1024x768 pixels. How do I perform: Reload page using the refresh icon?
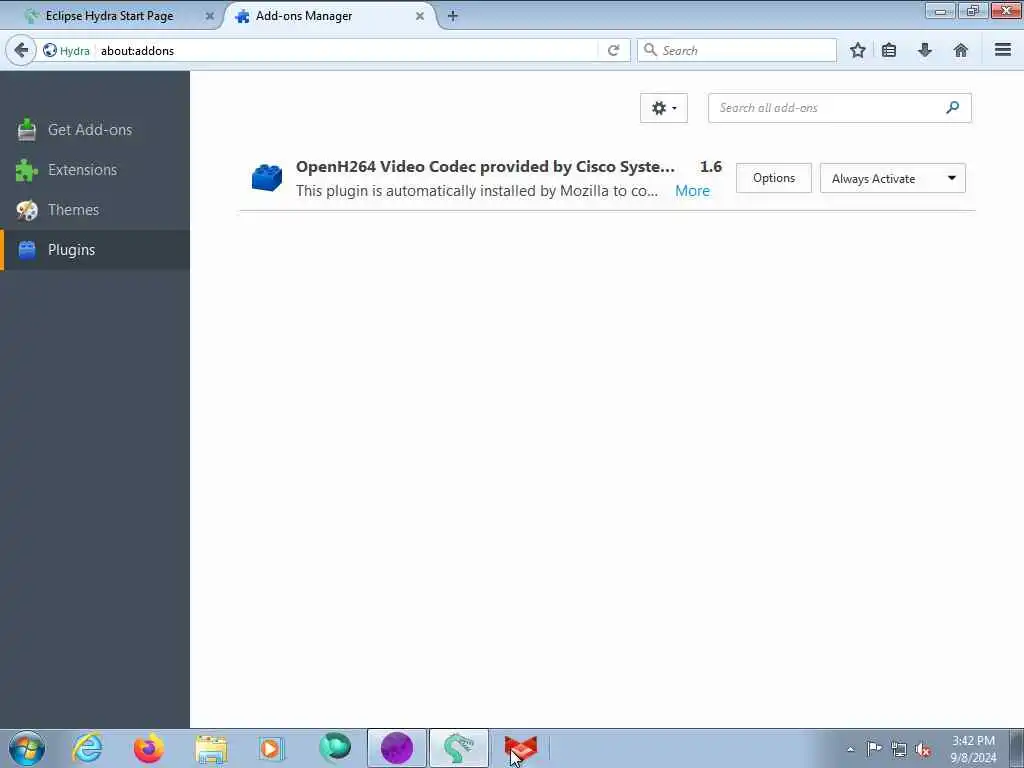(613, 50)
